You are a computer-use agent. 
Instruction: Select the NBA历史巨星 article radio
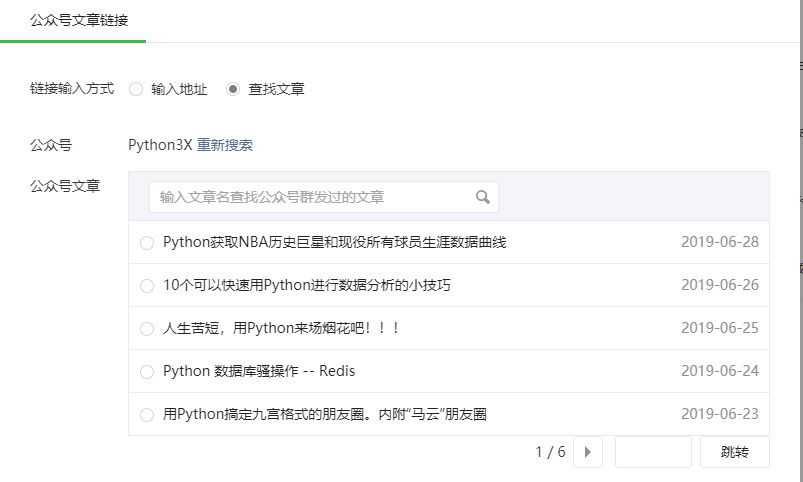point(147,243)
